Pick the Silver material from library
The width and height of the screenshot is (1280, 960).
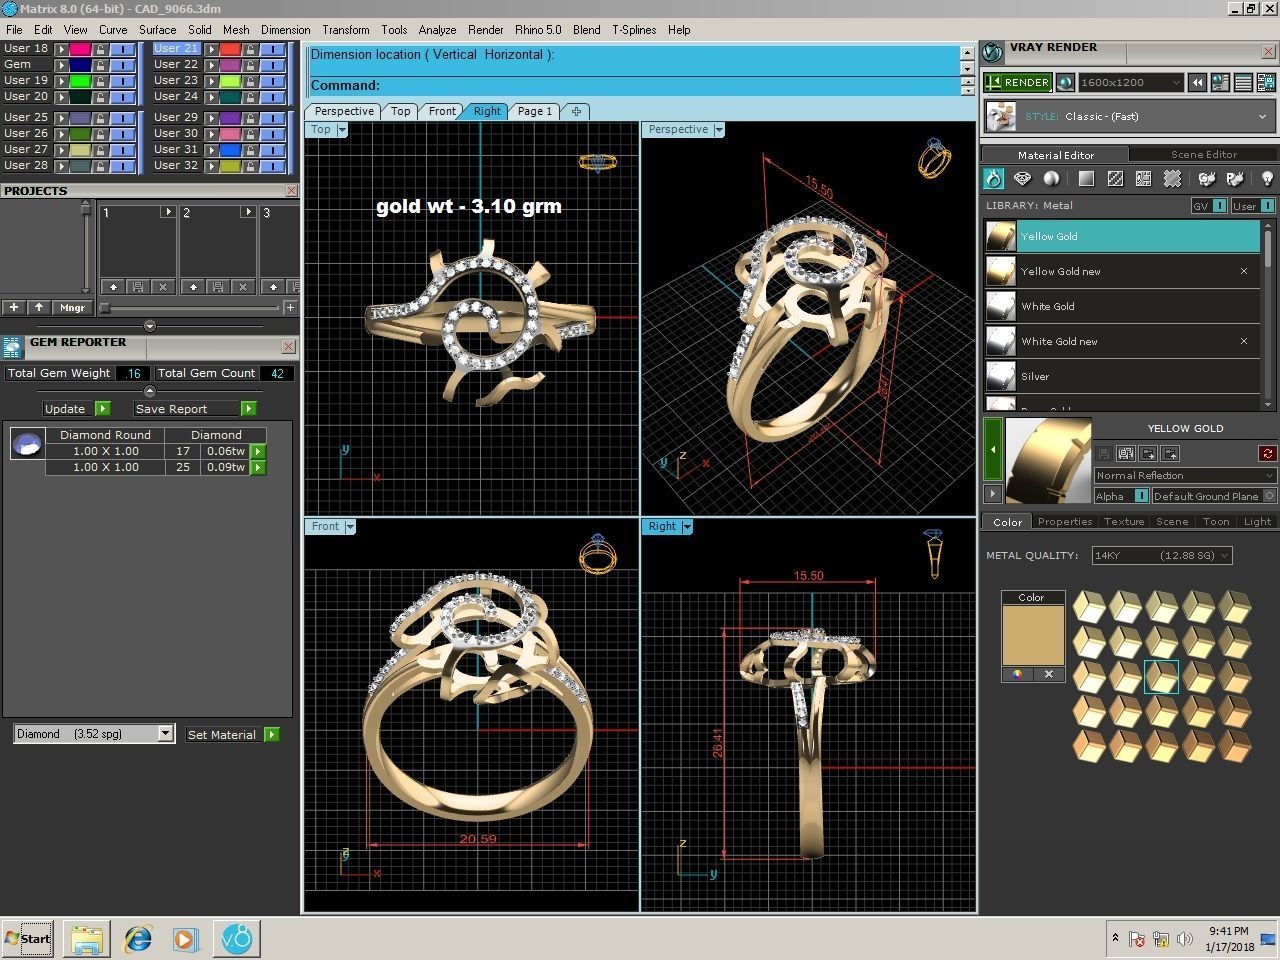click(1122, 376)
